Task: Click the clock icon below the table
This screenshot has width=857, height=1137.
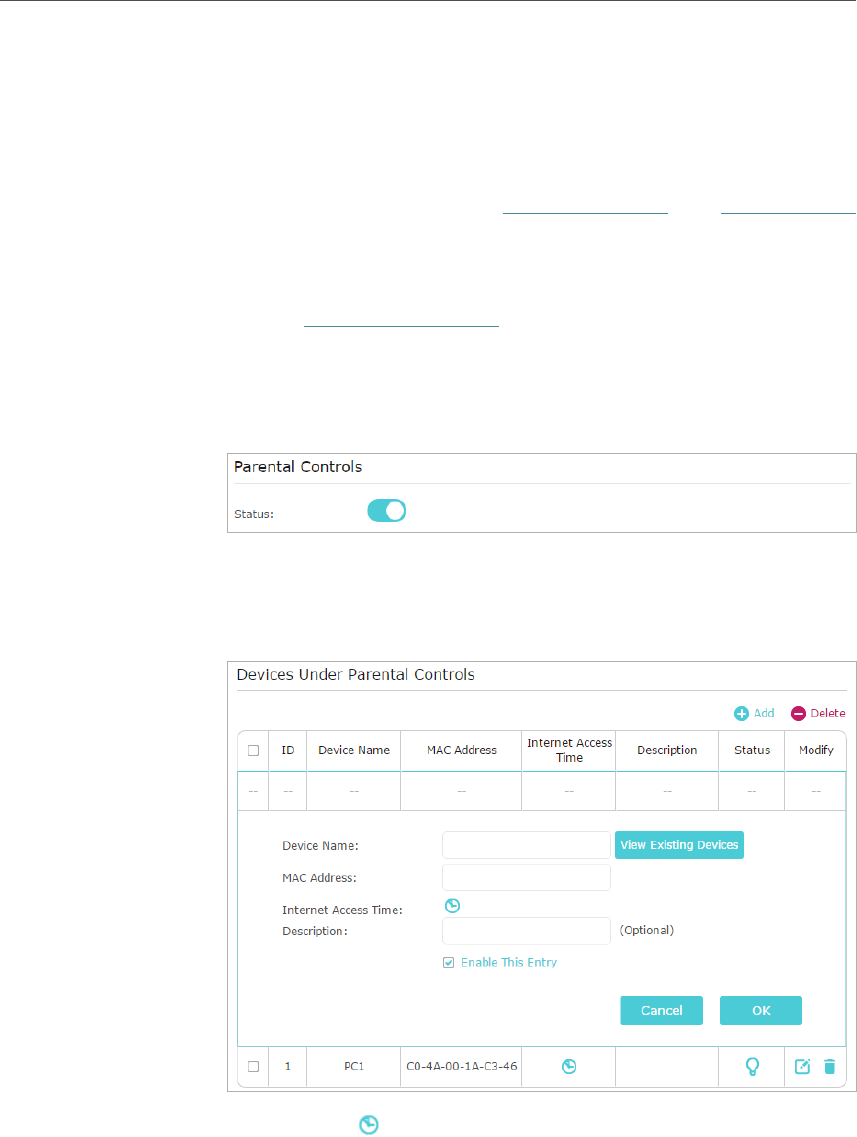Action: [369, 1126]
